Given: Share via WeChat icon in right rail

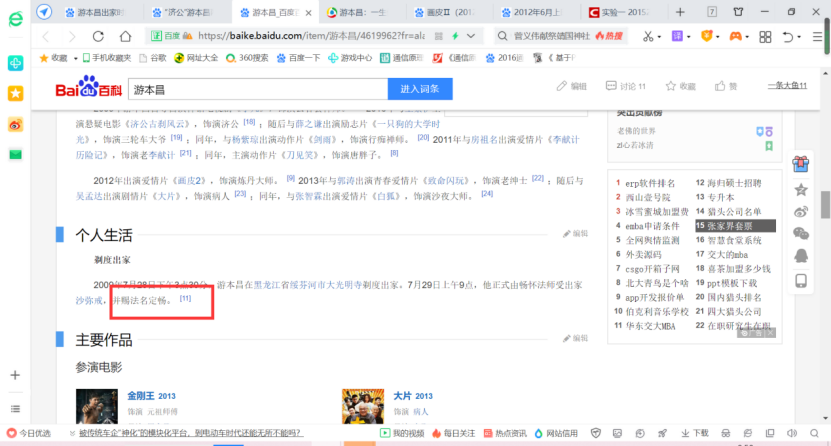Looking at the screenshot, I should (x=801, y=233).
